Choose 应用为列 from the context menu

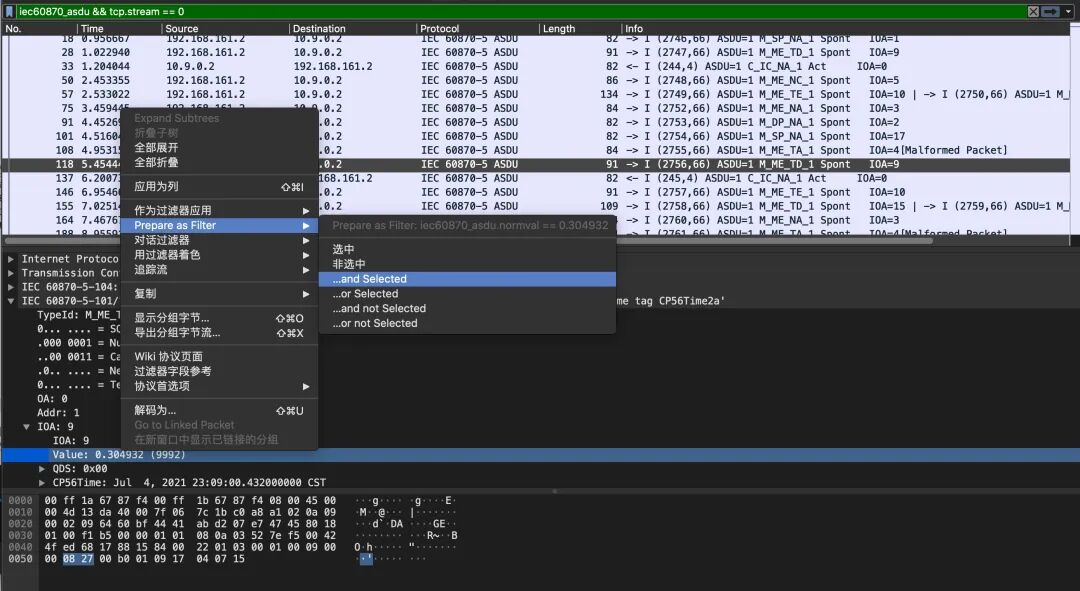click(x=219, y=187)
